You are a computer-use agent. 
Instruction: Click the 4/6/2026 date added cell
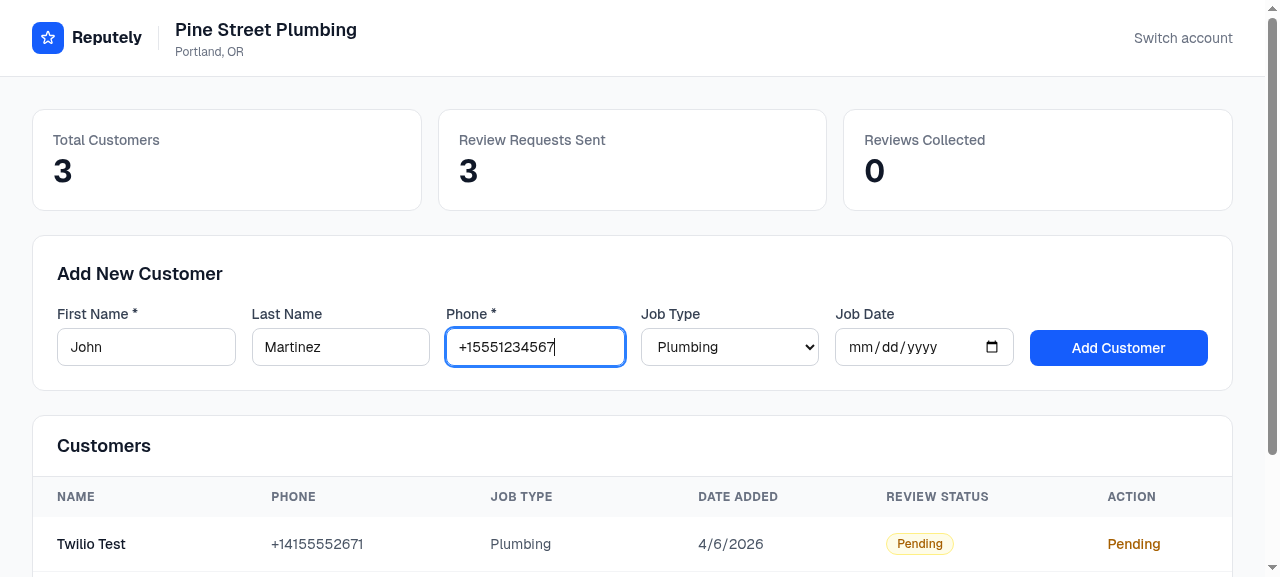(731, 544)
